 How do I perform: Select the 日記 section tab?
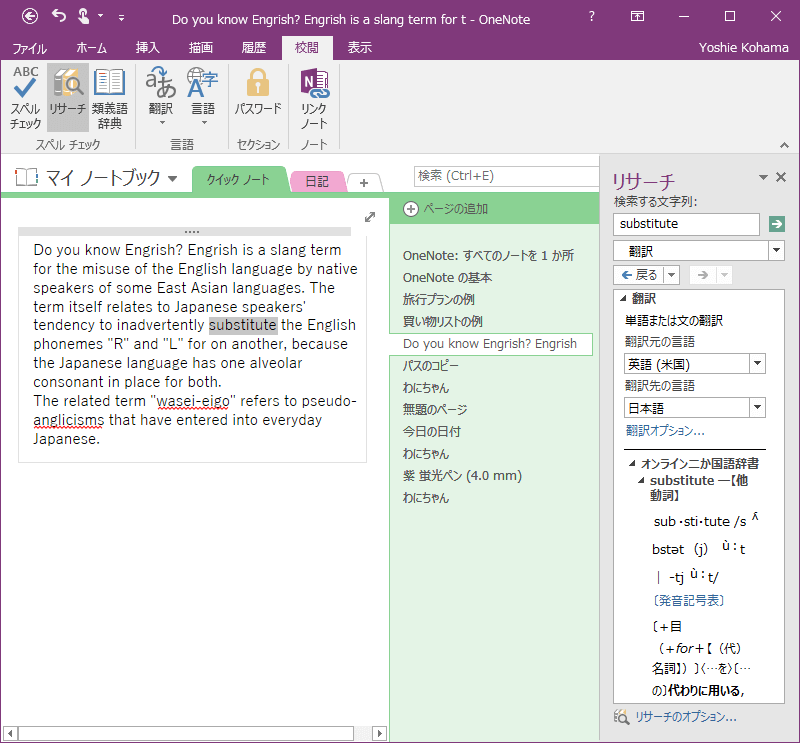(x=317, y=181)
